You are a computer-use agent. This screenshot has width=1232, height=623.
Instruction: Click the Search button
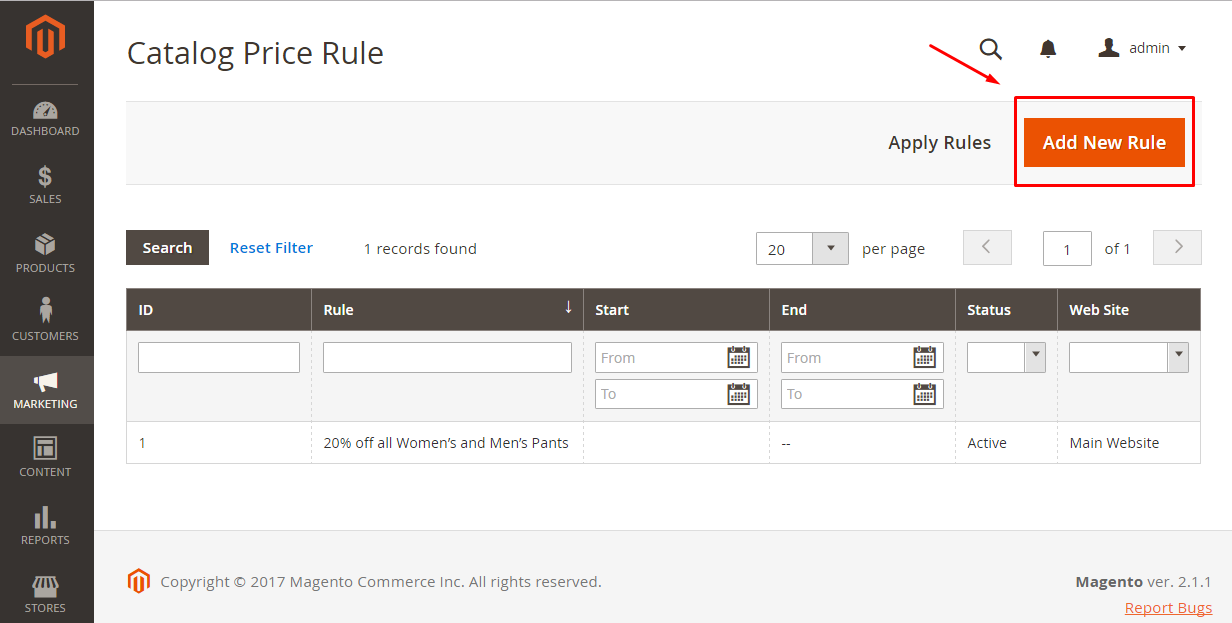pos(167,248)
